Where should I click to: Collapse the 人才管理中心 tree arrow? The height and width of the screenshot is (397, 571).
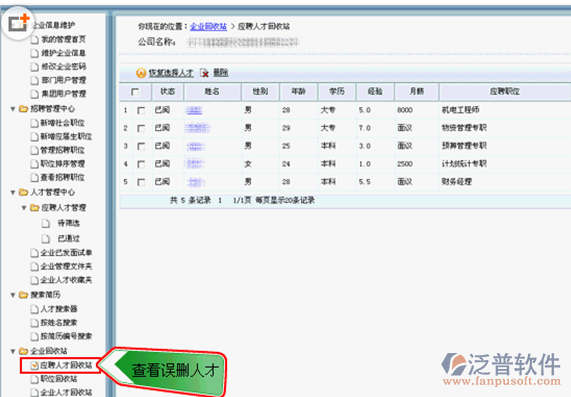13,192
